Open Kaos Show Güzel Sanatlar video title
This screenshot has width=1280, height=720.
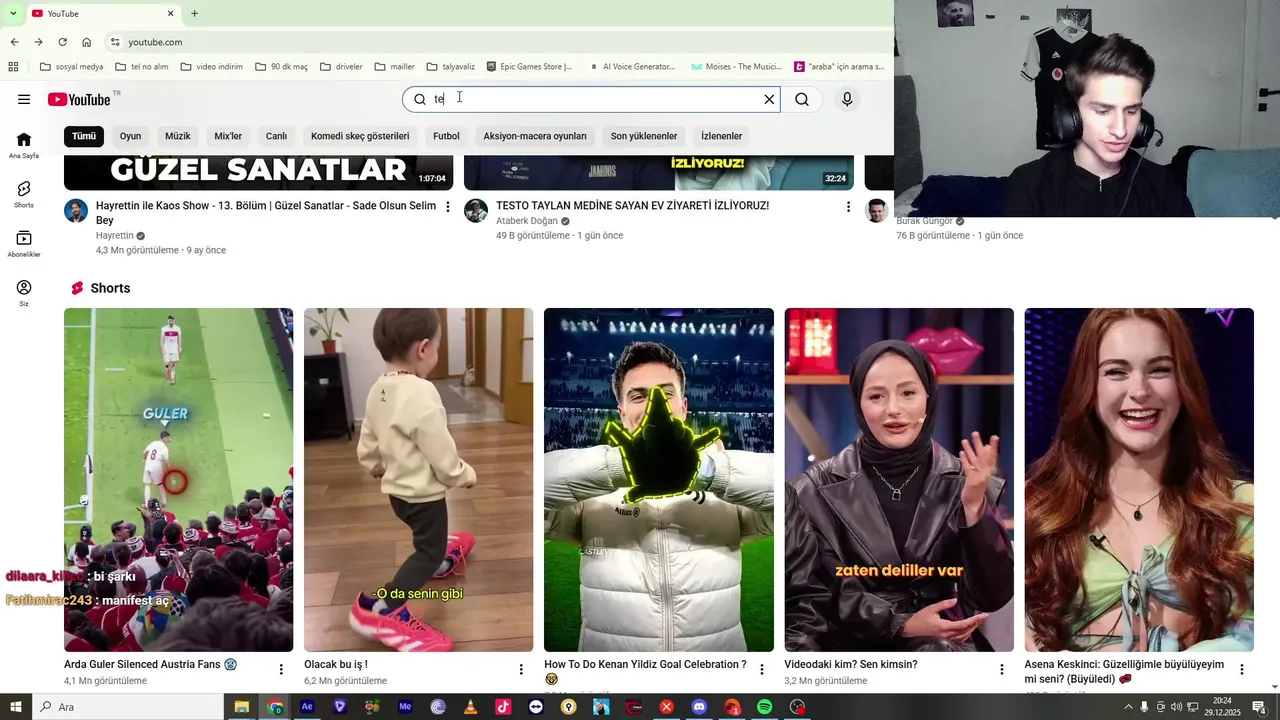pos(266,212)
